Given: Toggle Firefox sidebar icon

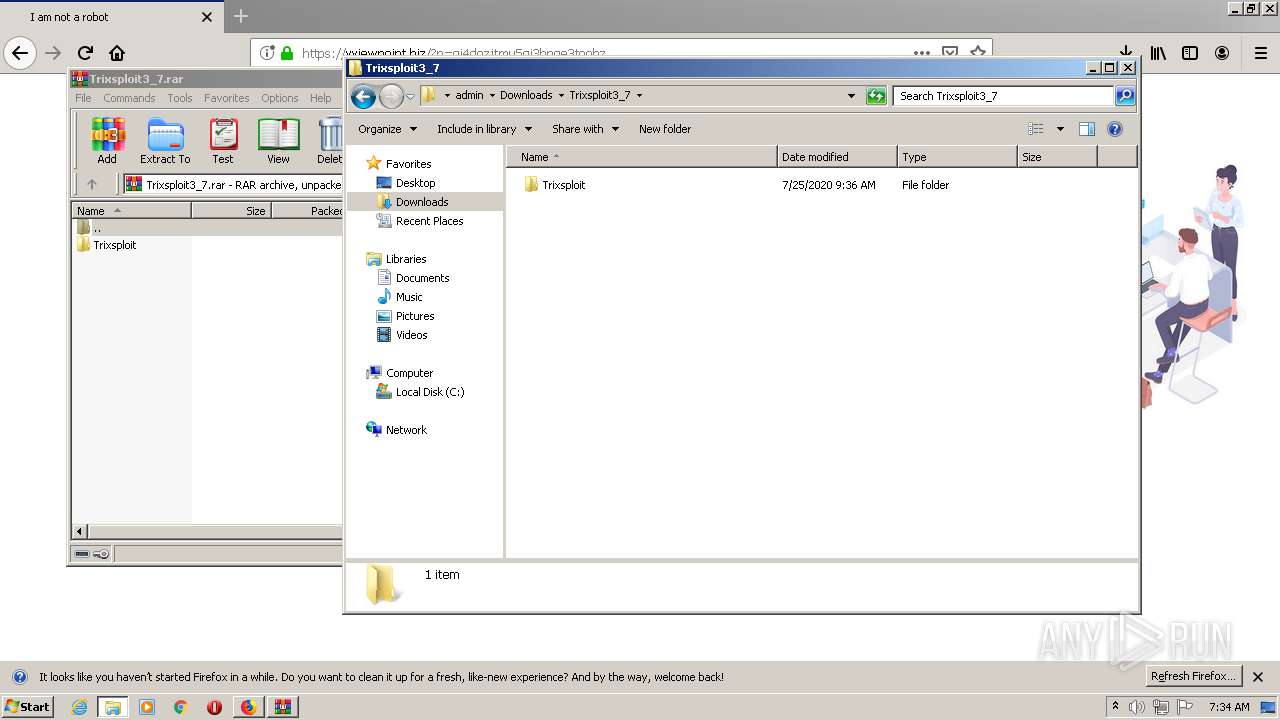Looking at the screenshot, I should 1190,53.
